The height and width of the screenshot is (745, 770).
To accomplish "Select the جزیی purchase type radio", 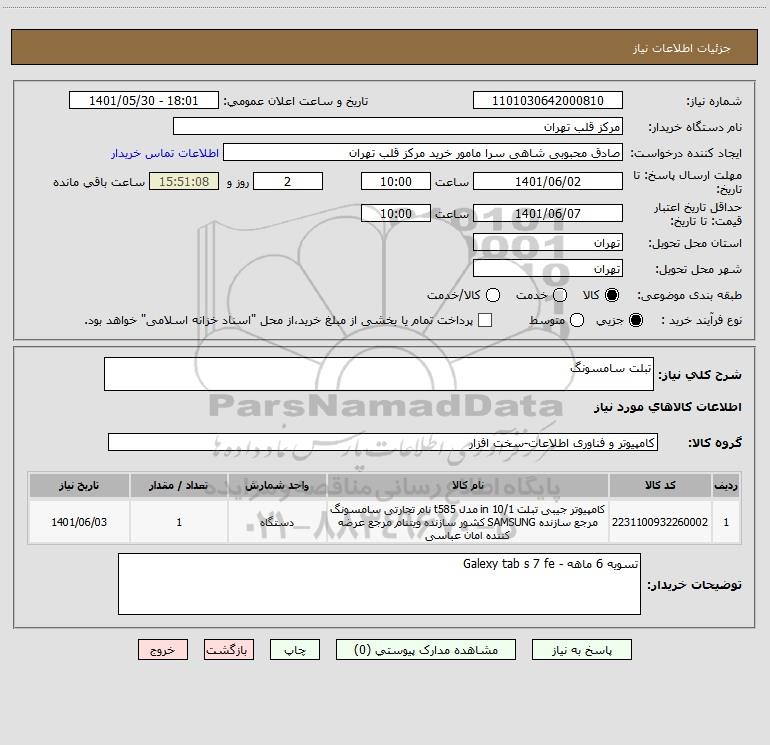I will [635, 320].
